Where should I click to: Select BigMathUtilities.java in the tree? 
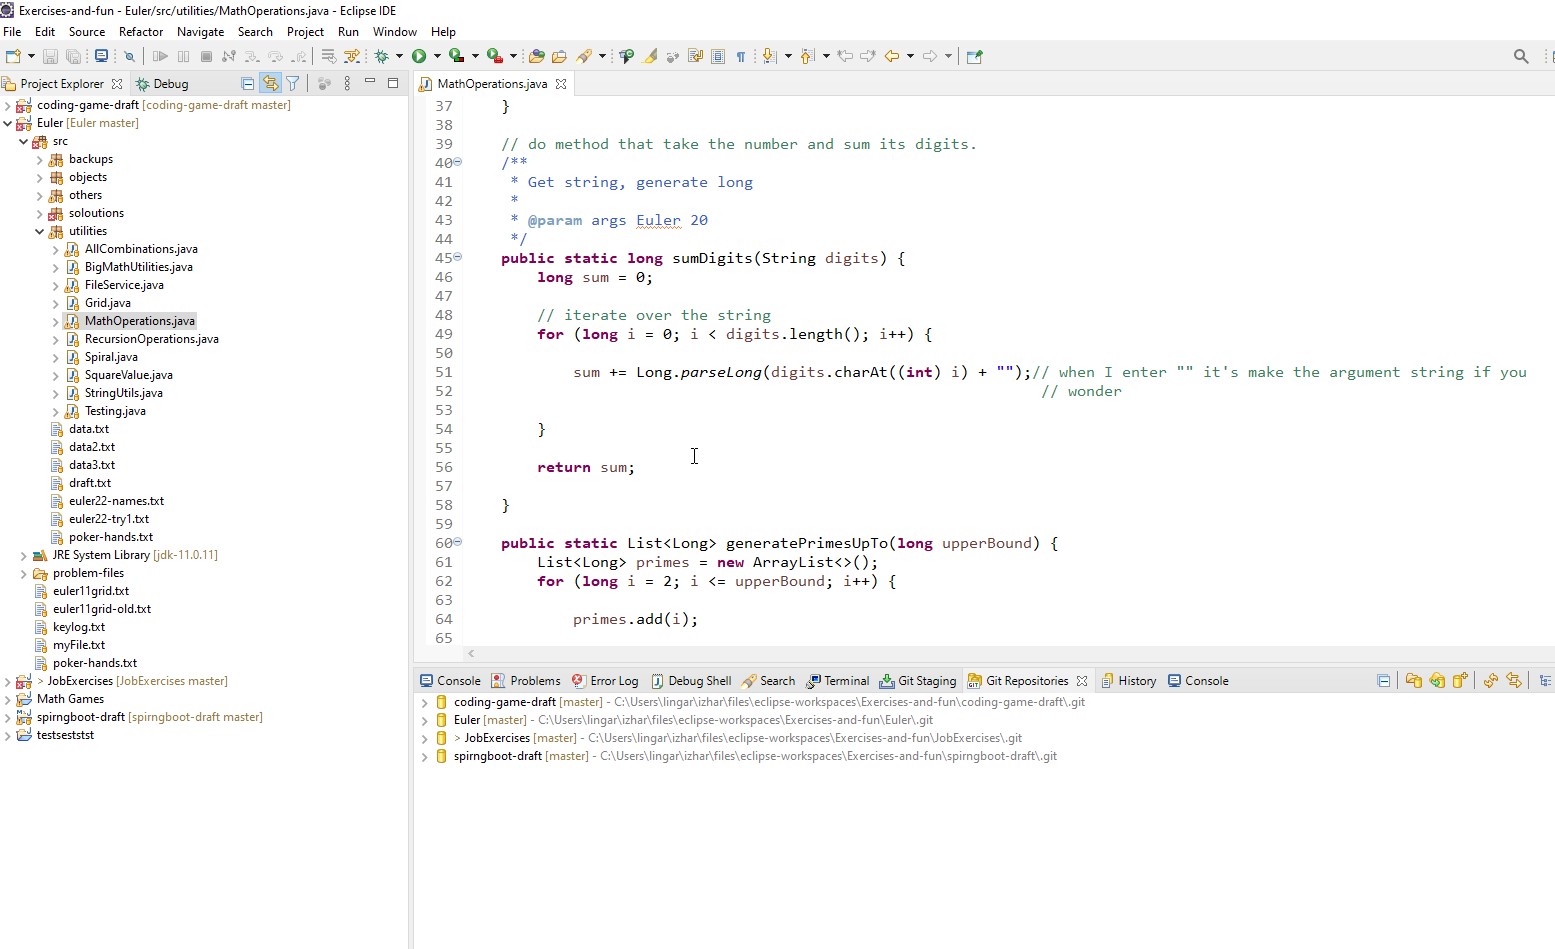[138, 267]
